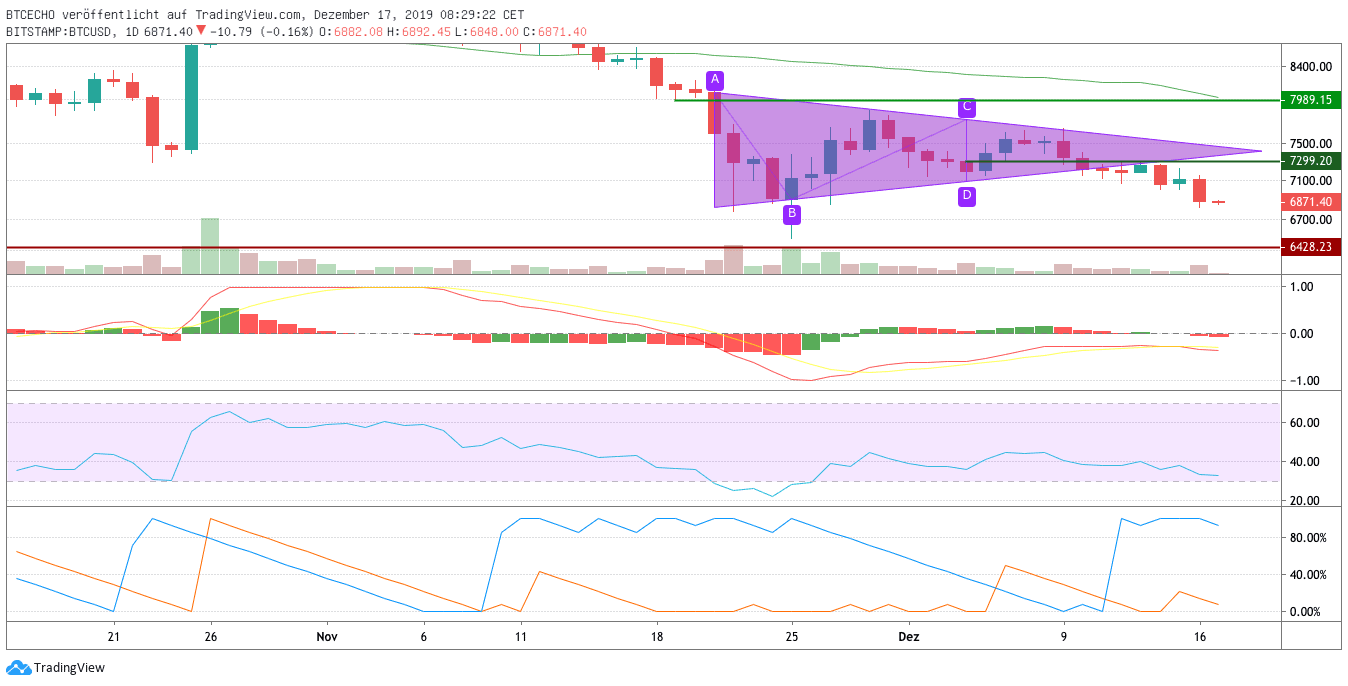Viewport: 1348px width, 686px height.
Task: Select the purple point A marker
Action: [x=714, y=80]
